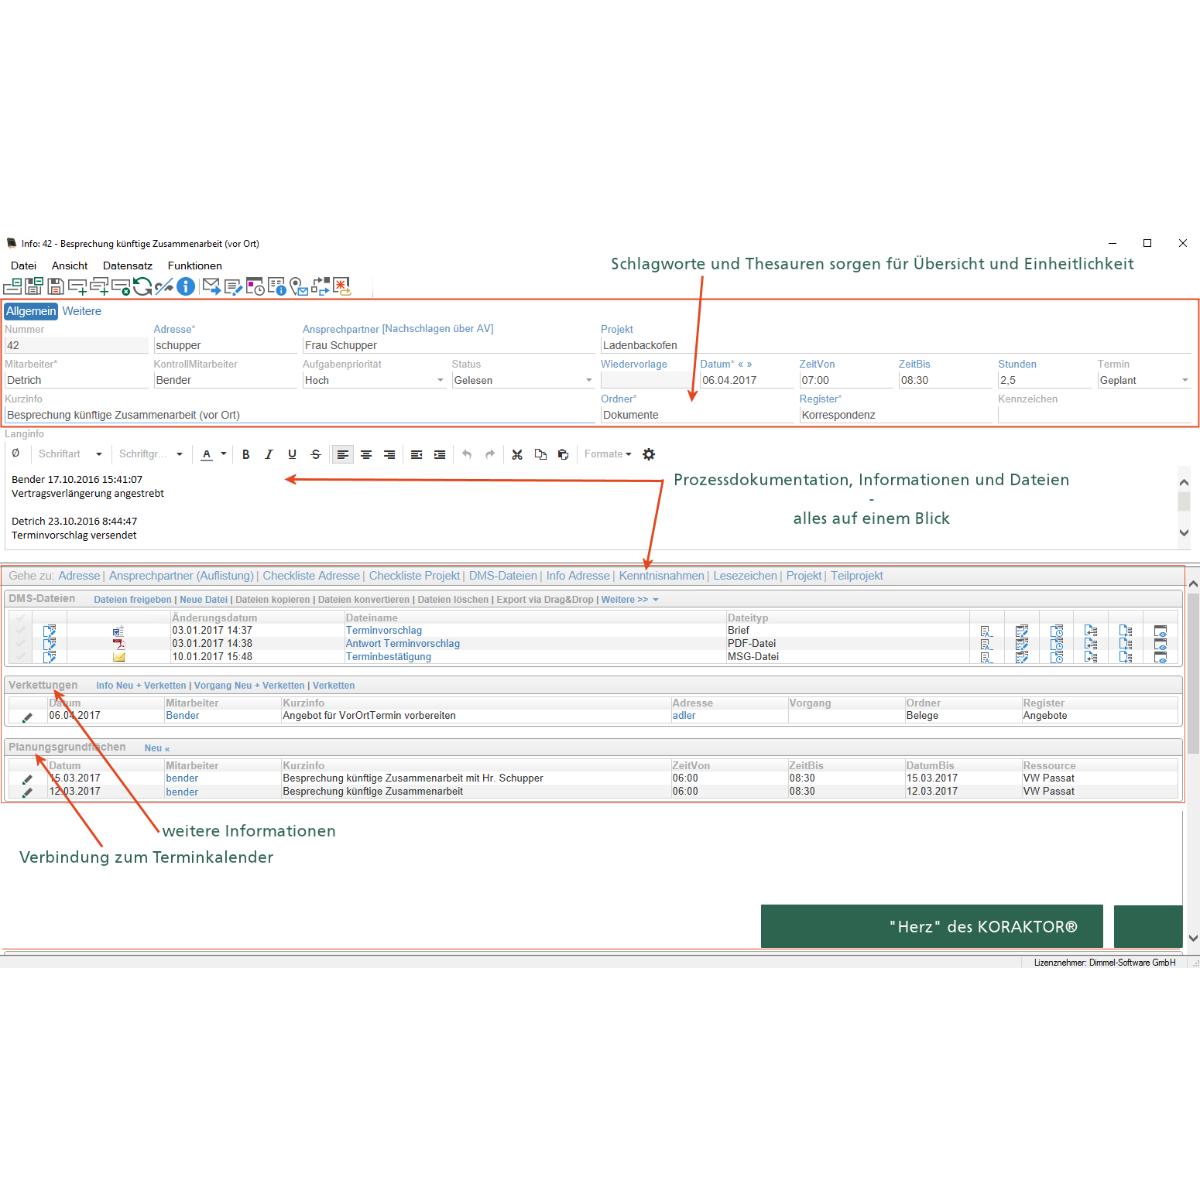Switch to the Allgemein tab
Viewport: 1200px width, 1200px height.
pos(31,311)
